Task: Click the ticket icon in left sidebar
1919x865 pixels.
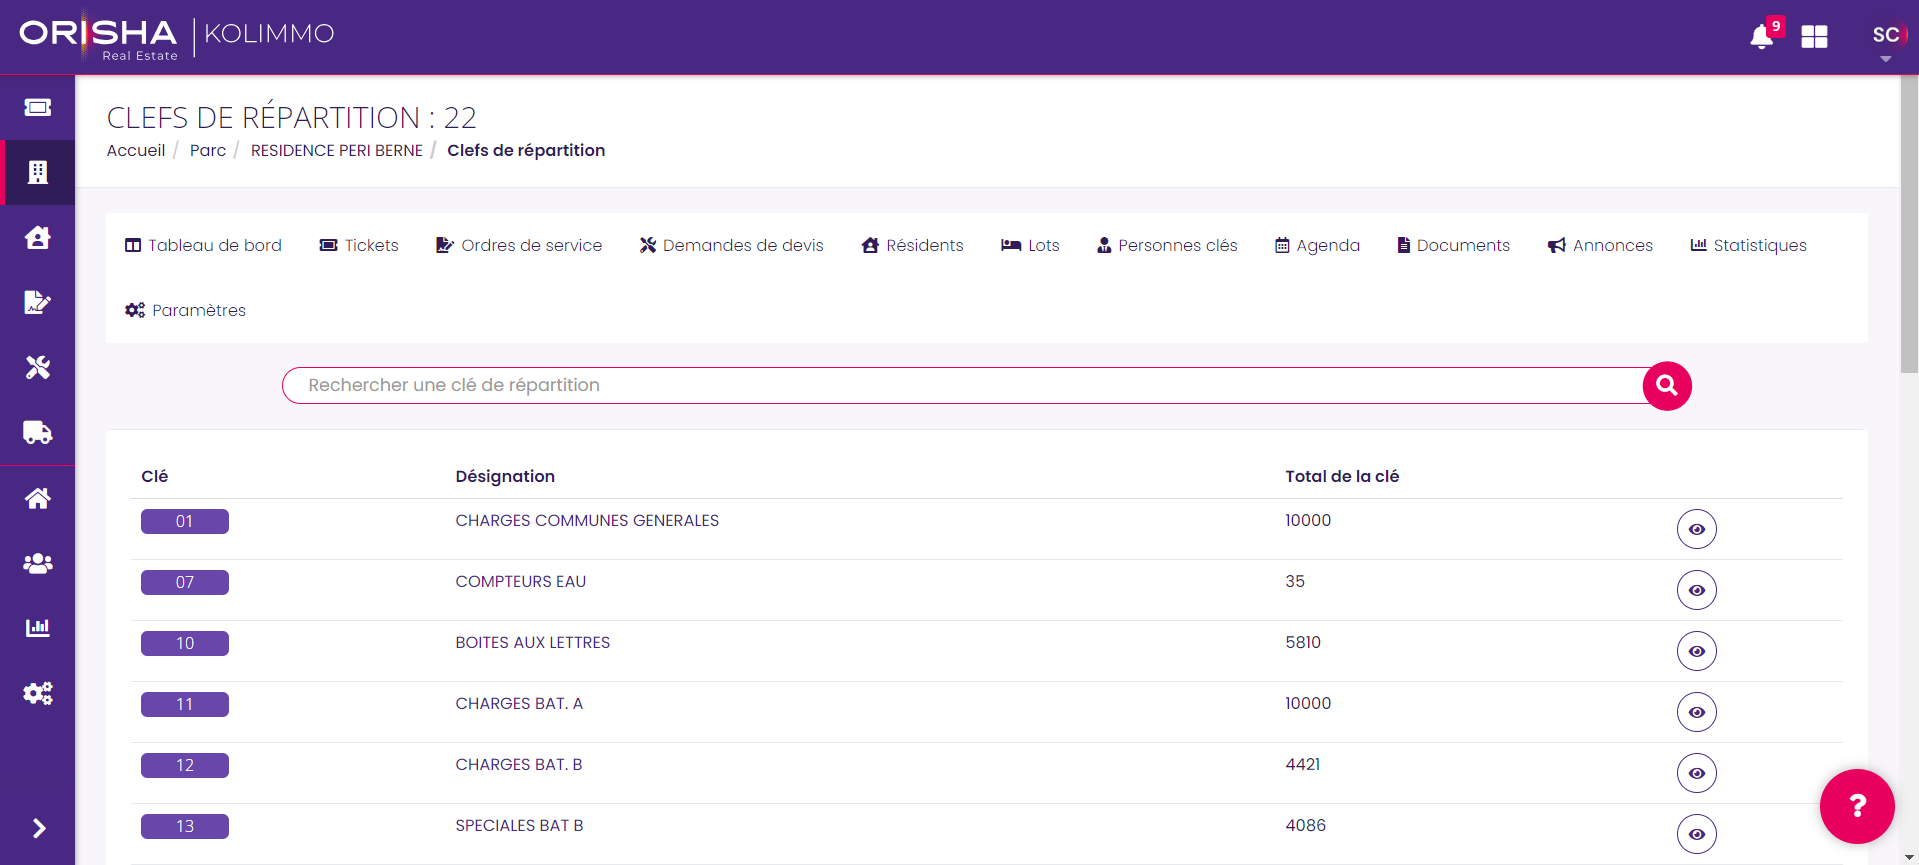Action: [38, 107]
